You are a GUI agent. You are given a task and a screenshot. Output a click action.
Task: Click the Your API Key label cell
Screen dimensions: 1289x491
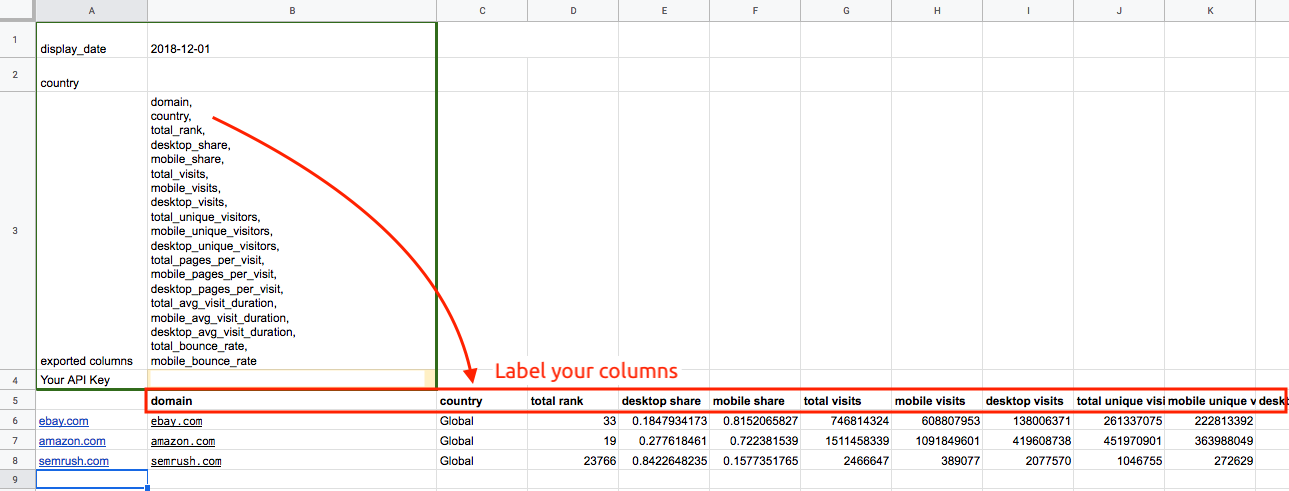(x=92, y=380)
